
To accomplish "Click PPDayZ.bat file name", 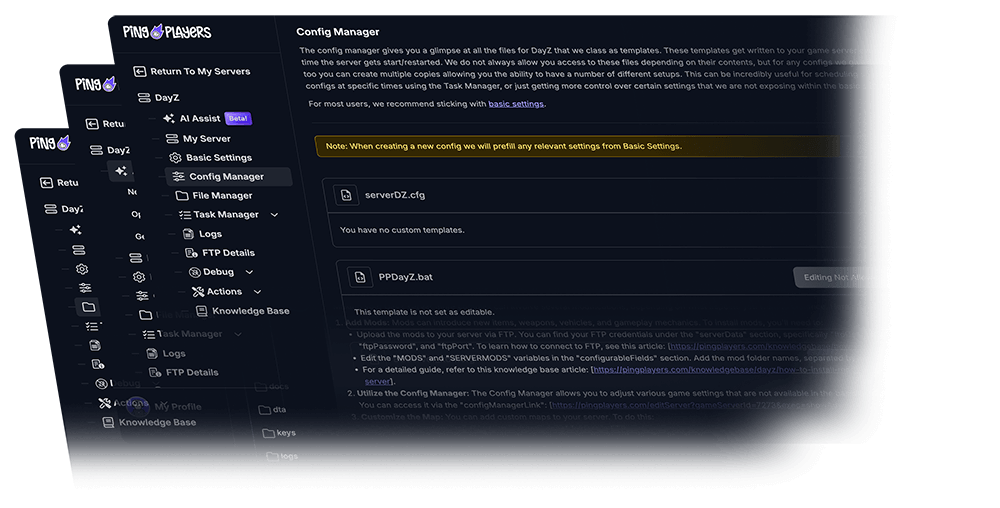I will pyautogui.click(x=406, y=277).
